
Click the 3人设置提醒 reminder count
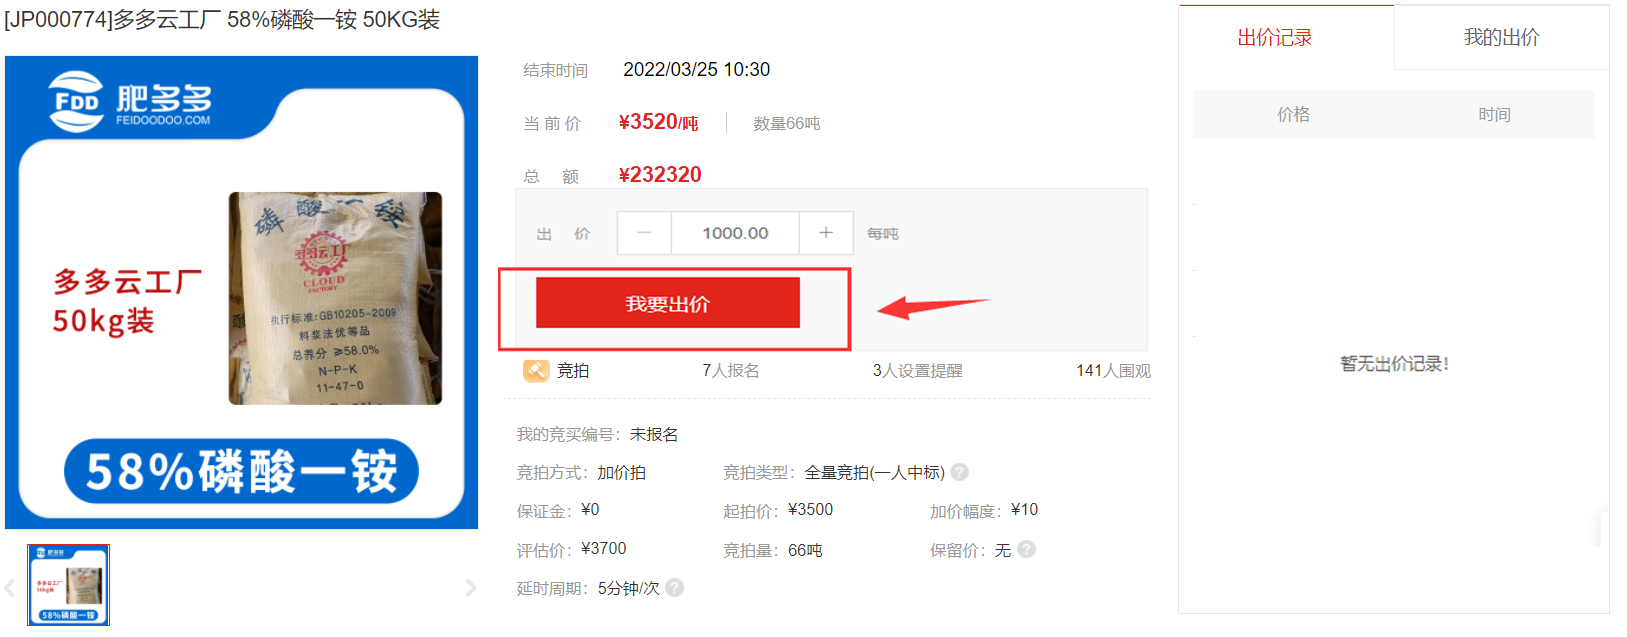917,371
